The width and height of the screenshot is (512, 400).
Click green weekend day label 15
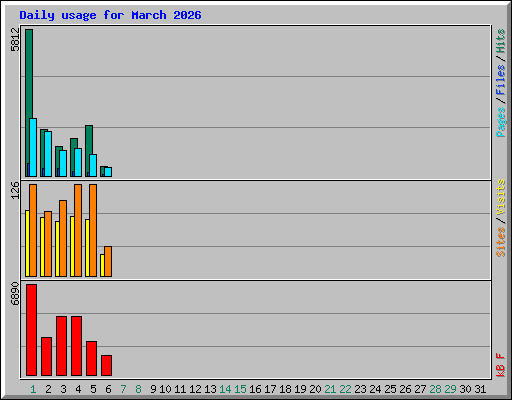click(x=240, y=389)
